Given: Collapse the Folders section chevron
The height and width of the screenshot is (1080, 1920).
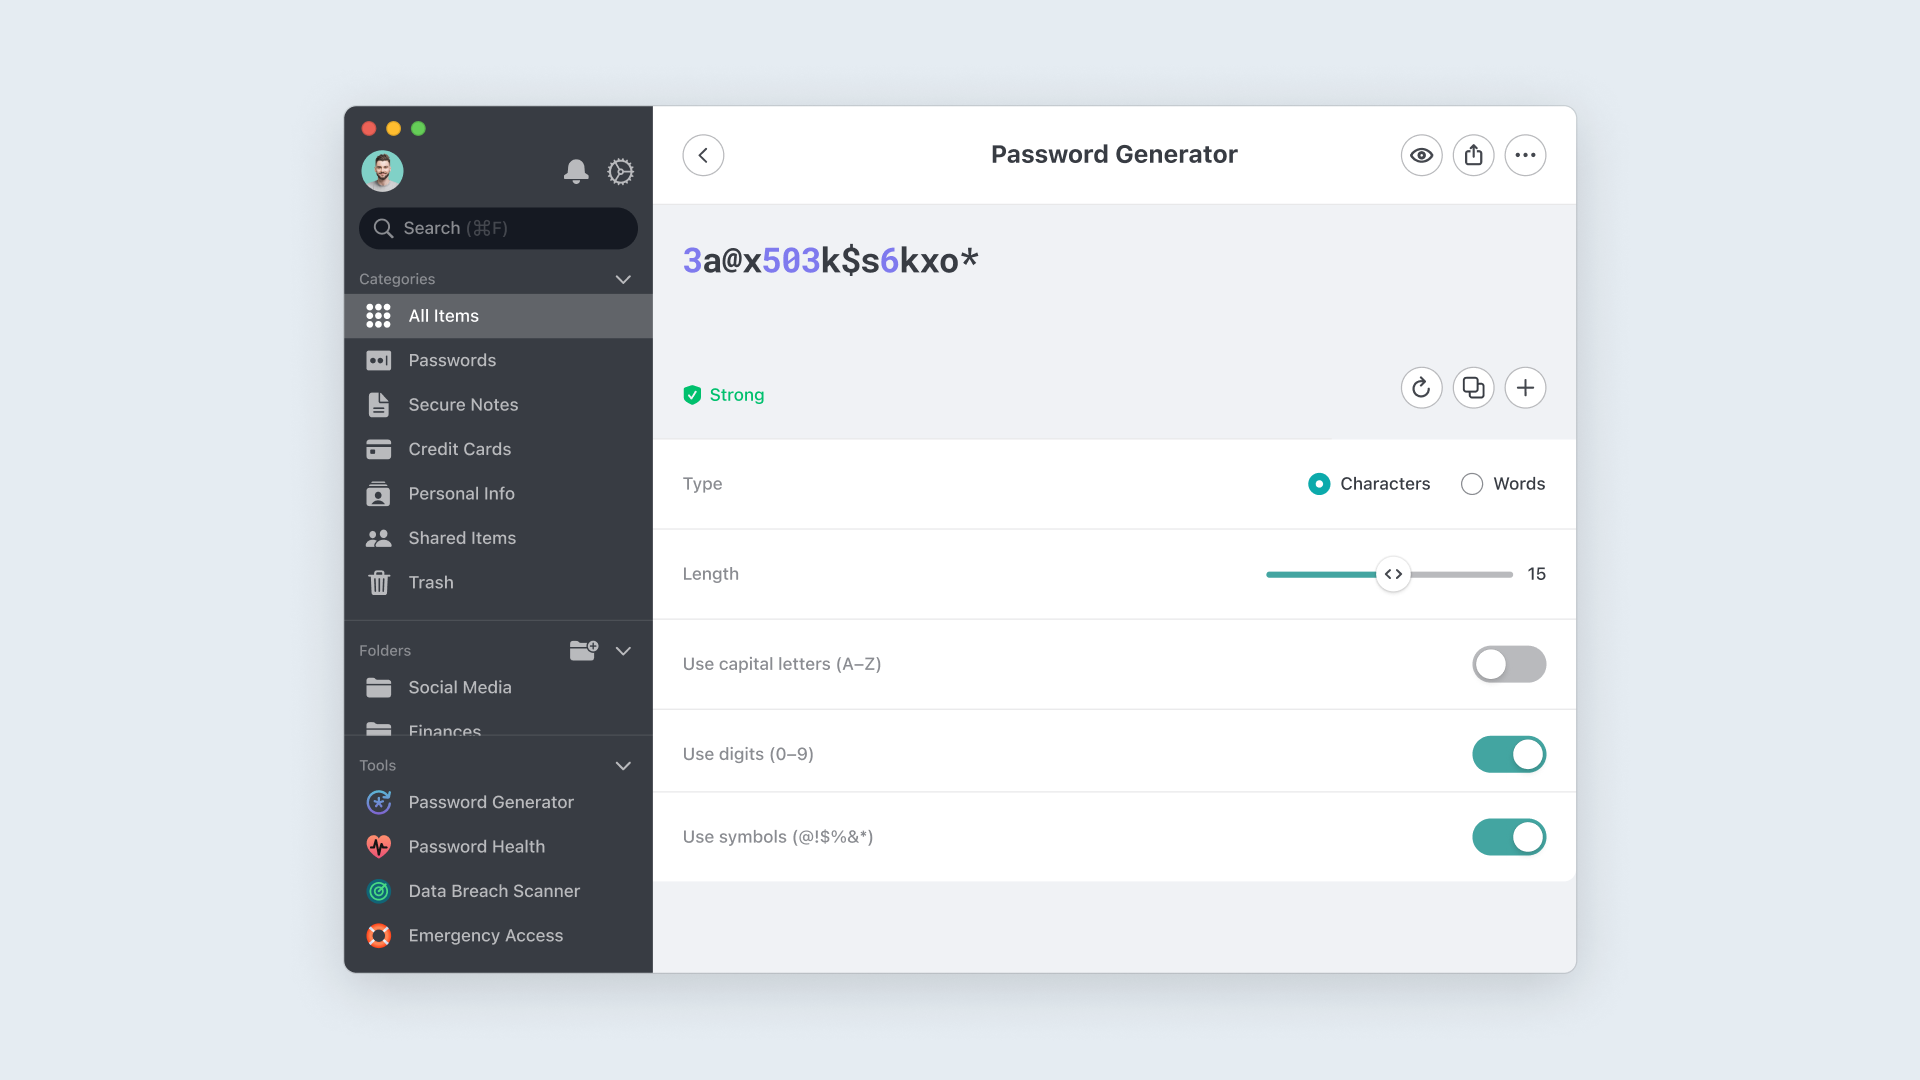Looking at the screenshot, I should click(x=623, y=651).
